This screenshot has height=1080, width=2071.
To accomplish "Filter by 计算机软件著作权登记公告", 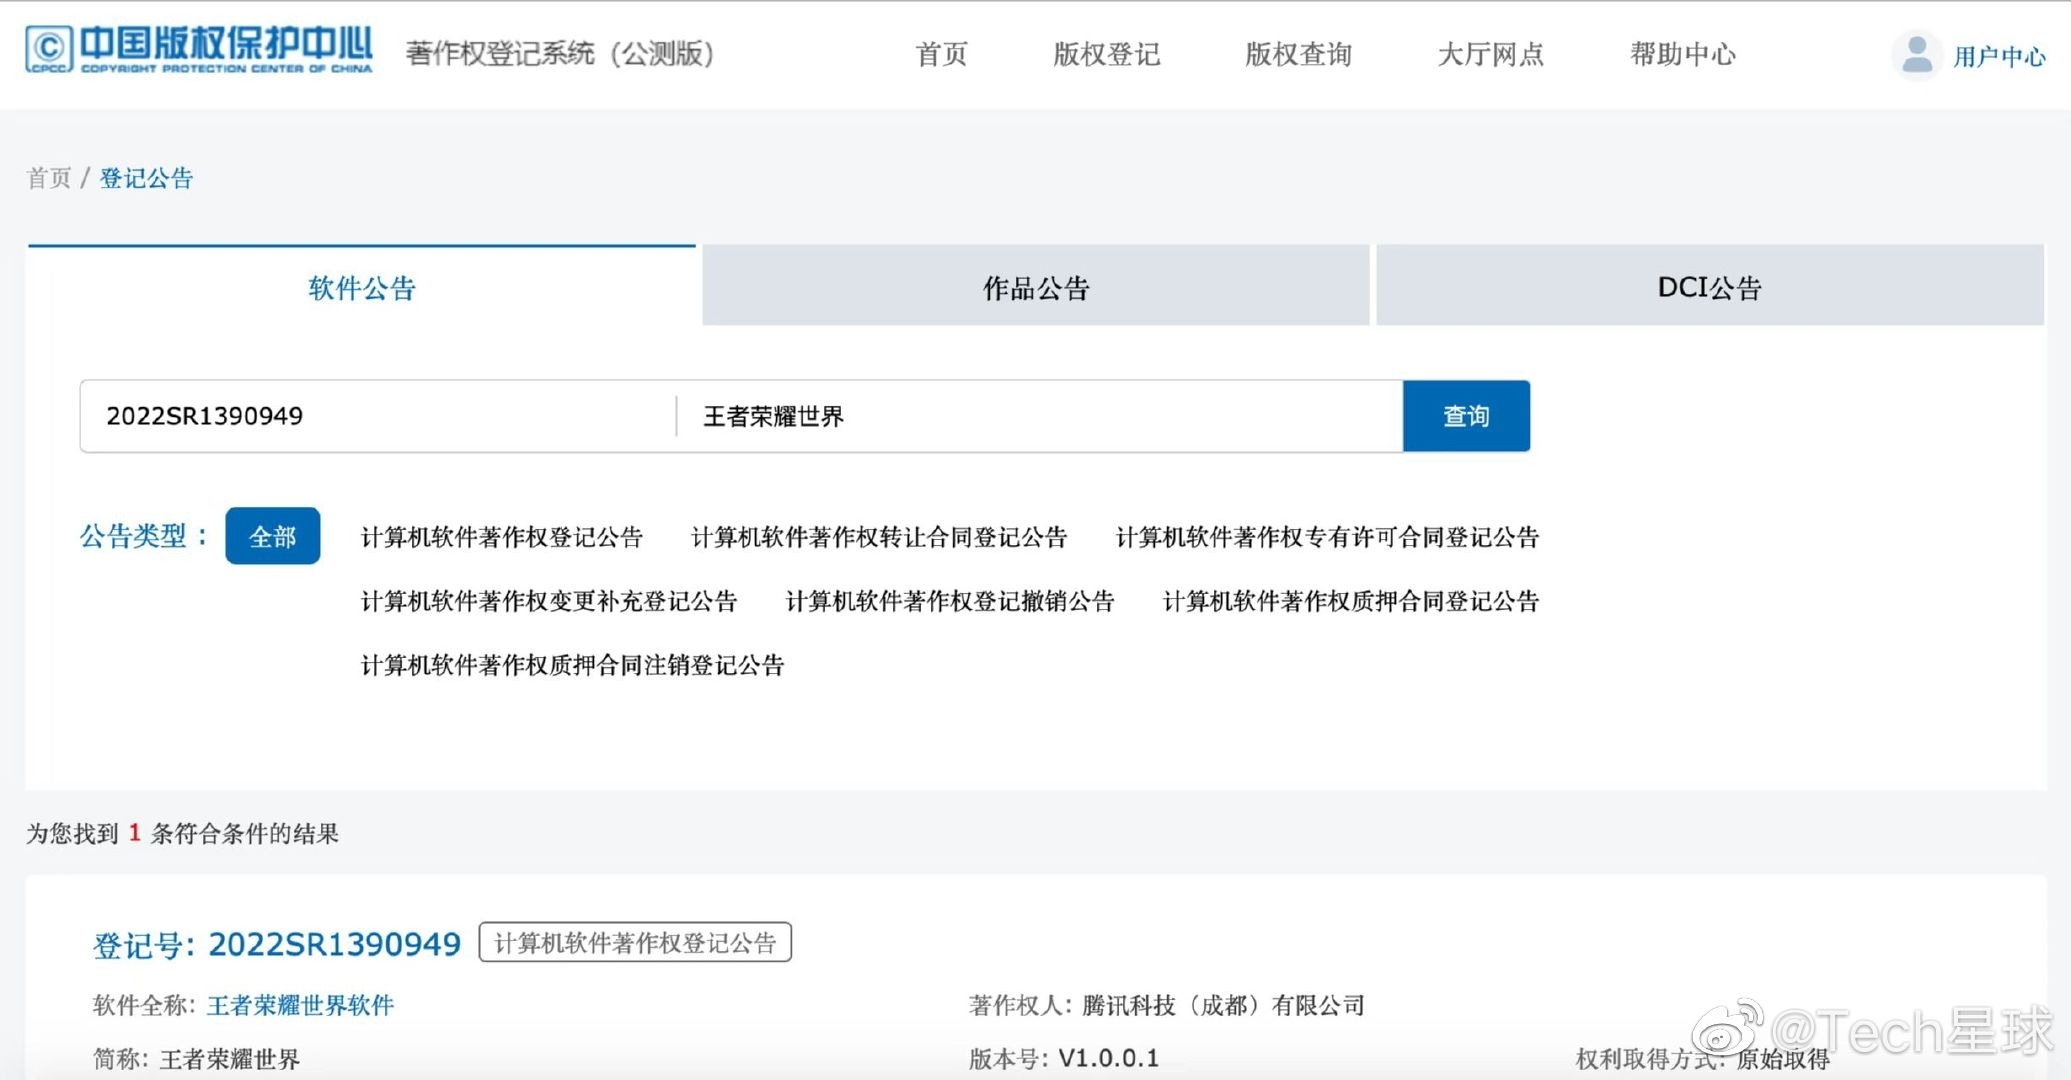I will [502, 537].
